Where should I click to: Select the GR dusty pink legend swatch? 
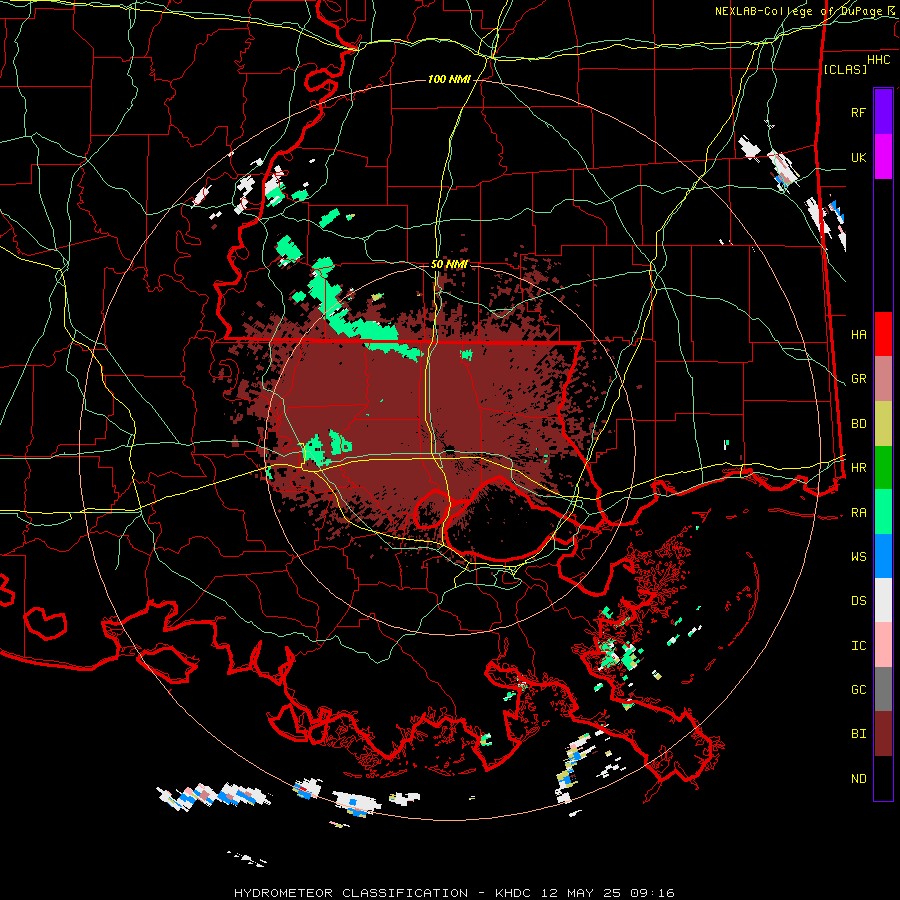tap(883, 379)
